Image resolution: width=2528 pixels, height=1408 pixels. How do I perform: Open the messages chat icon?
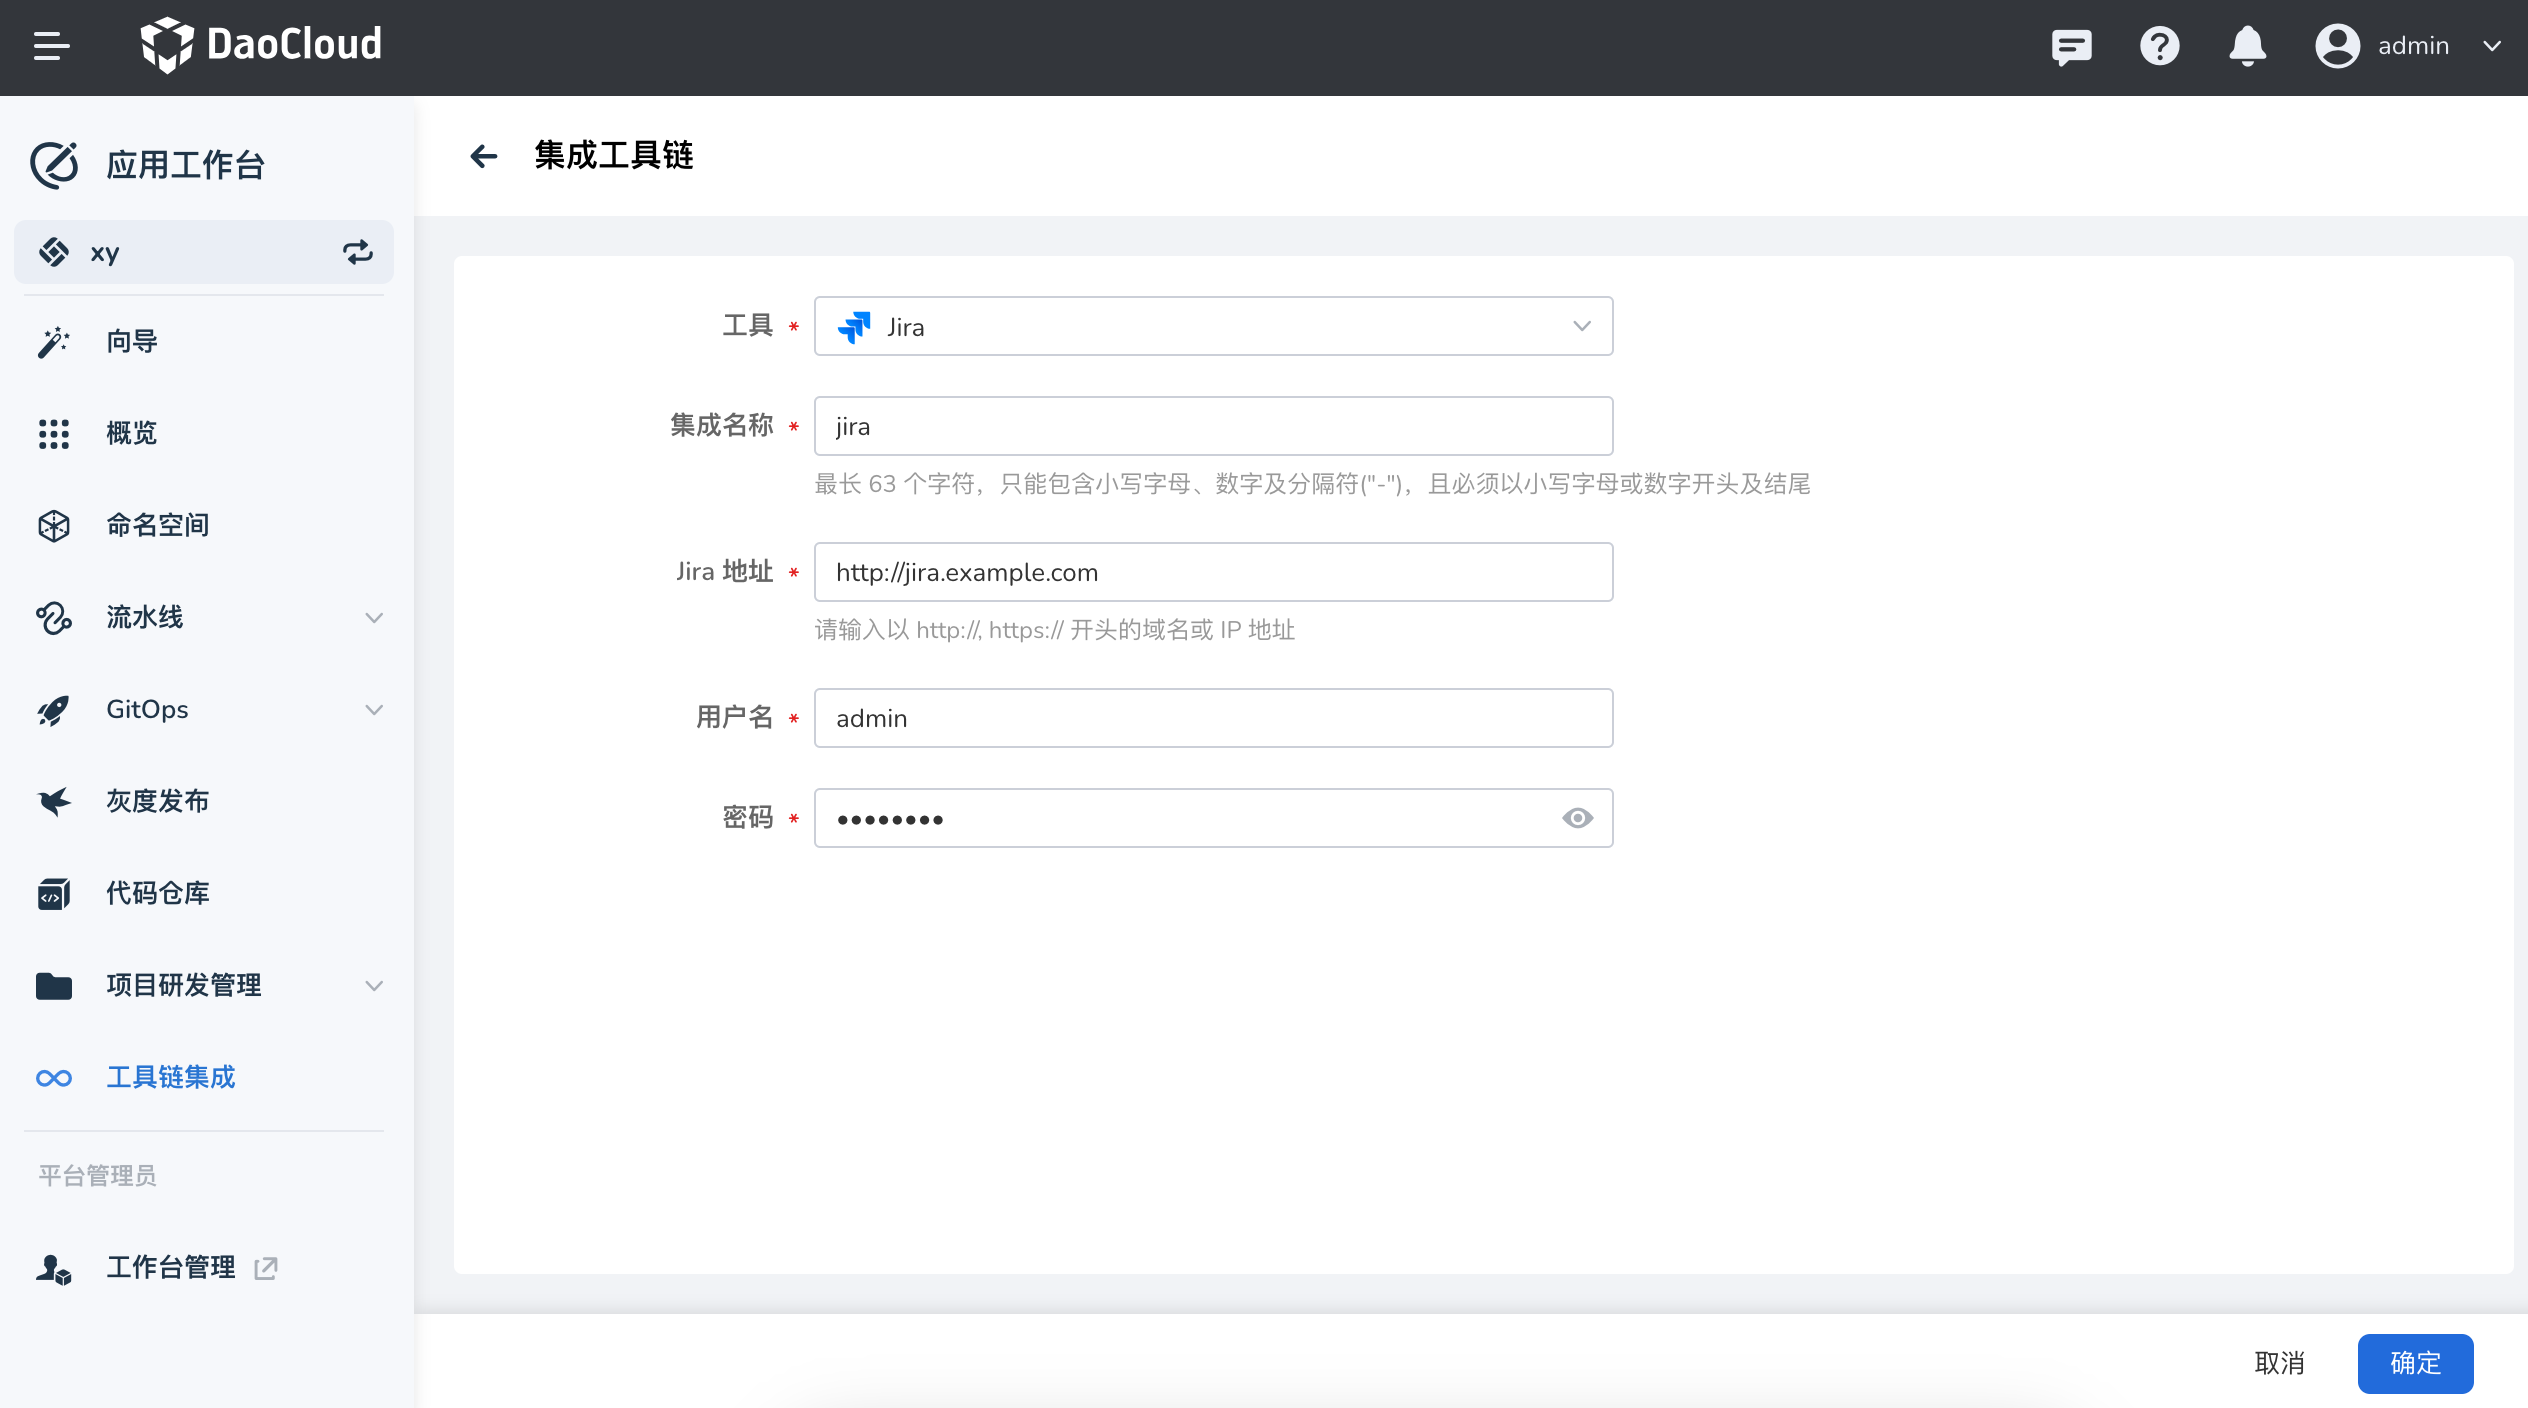(x=2071, y=46)
